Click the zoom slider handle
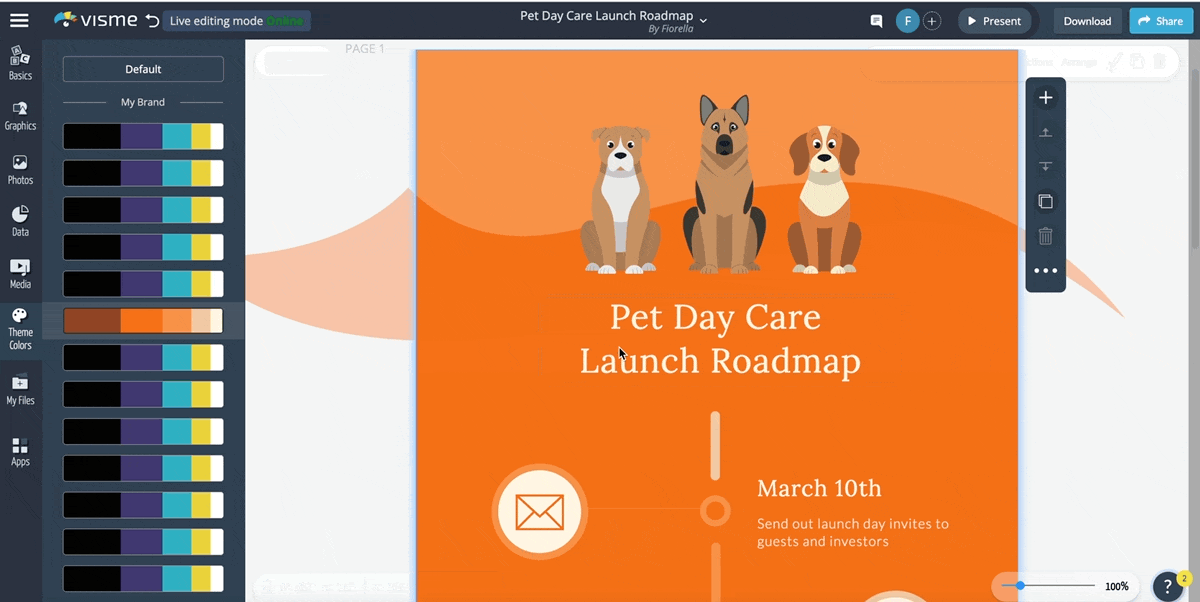 1019,586
